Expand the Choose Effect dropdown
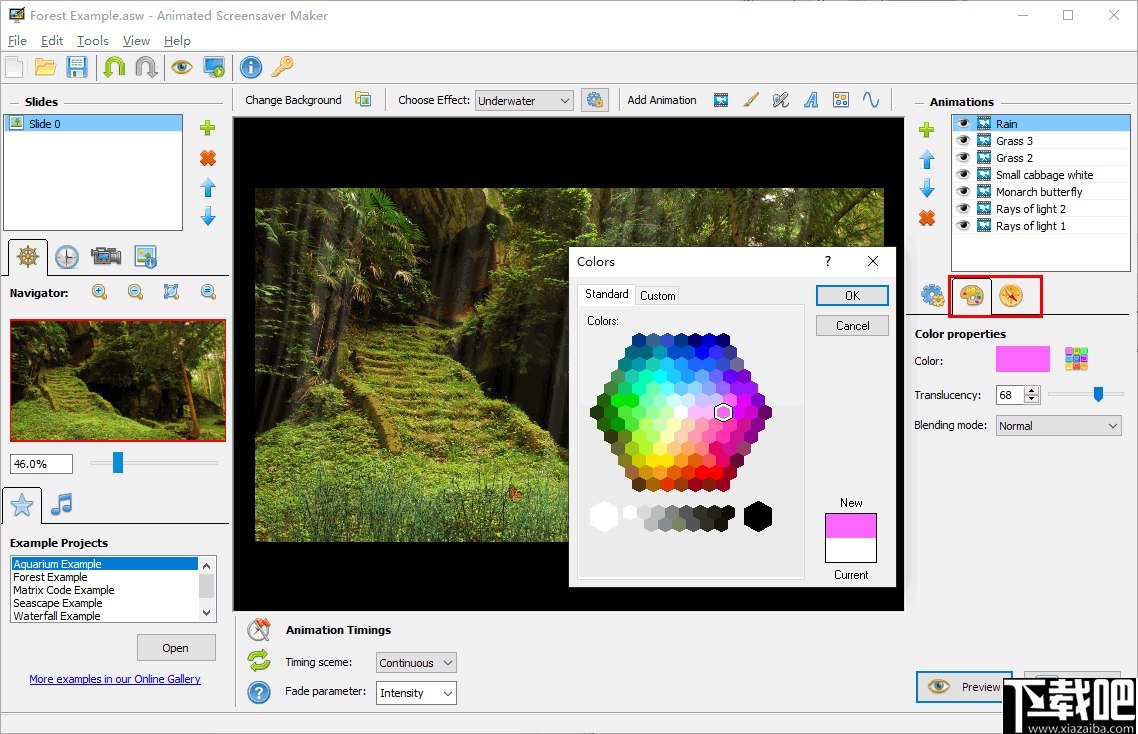 click(524, 100)
